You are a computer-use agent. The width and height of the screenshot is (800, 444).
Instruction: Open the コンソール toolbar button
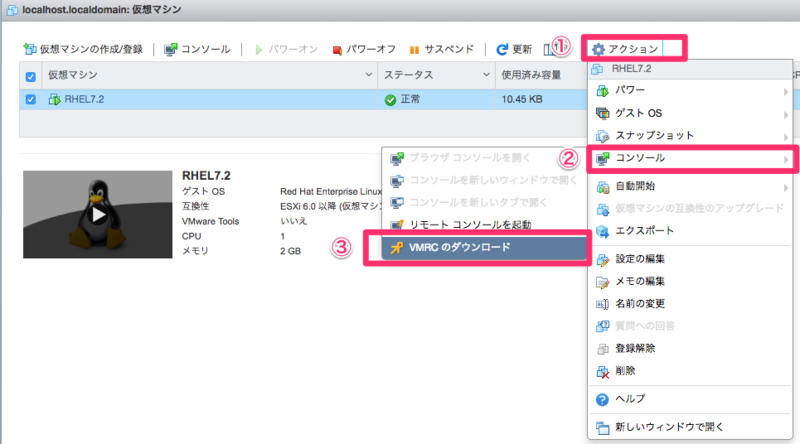(197, 49)
